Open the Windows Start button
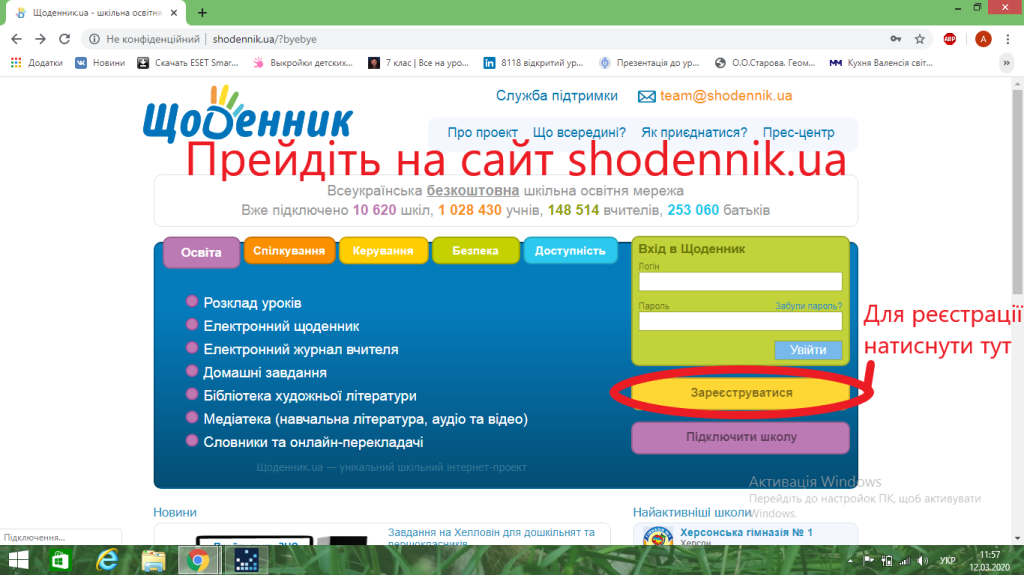 click(18, 560)
